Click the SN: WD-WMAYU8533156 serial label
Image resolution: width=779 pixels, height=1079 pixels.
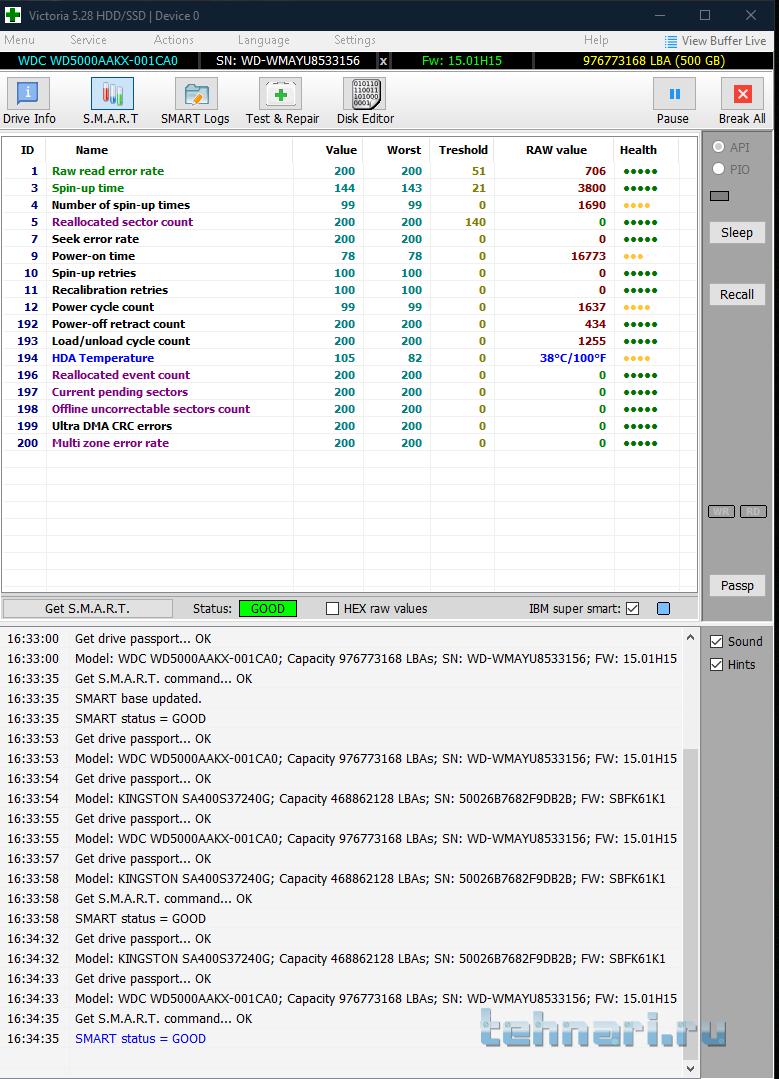click(288, 61)
